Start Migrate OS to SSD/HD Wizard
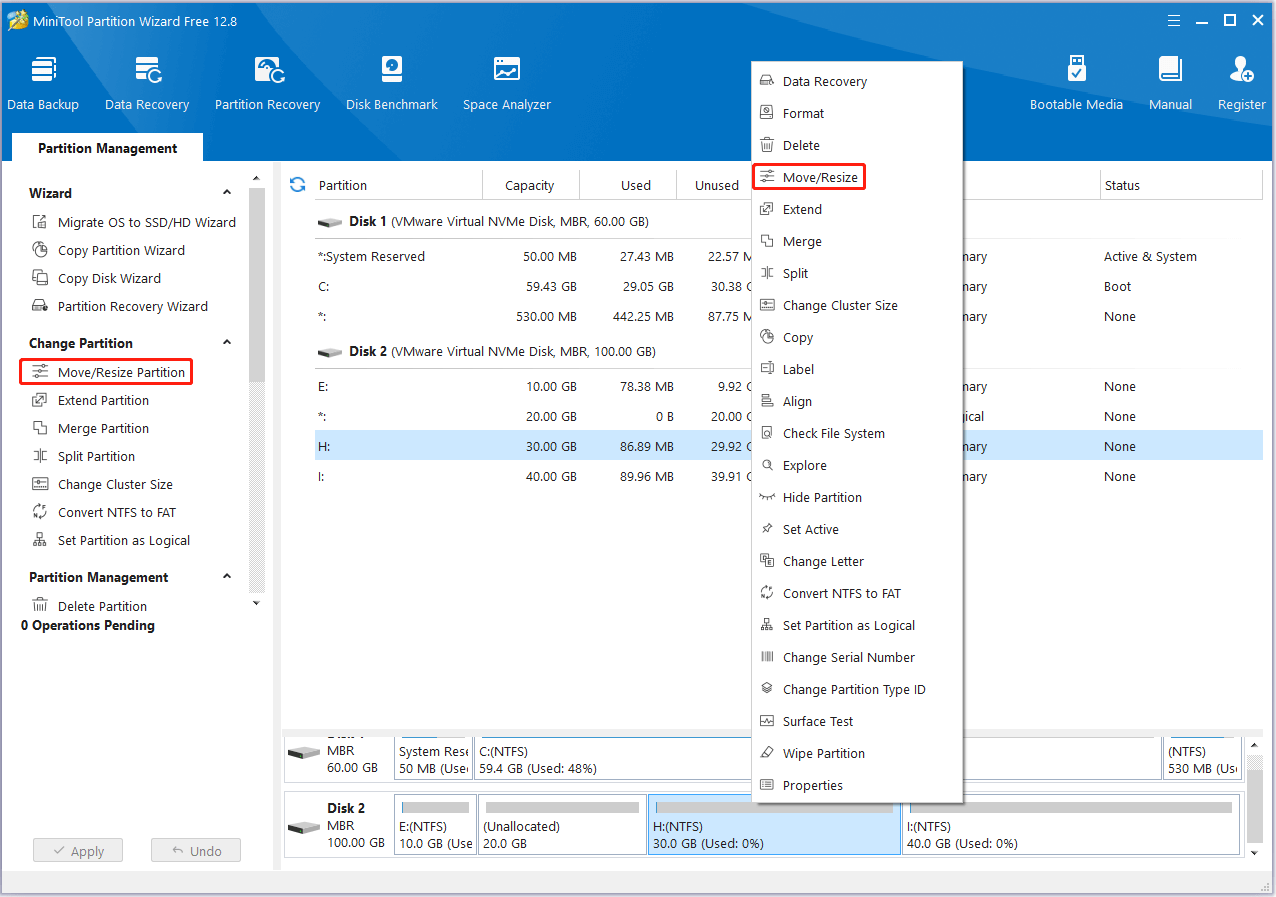The height and width of the screenshot is (897, 1276). [134, 223]
